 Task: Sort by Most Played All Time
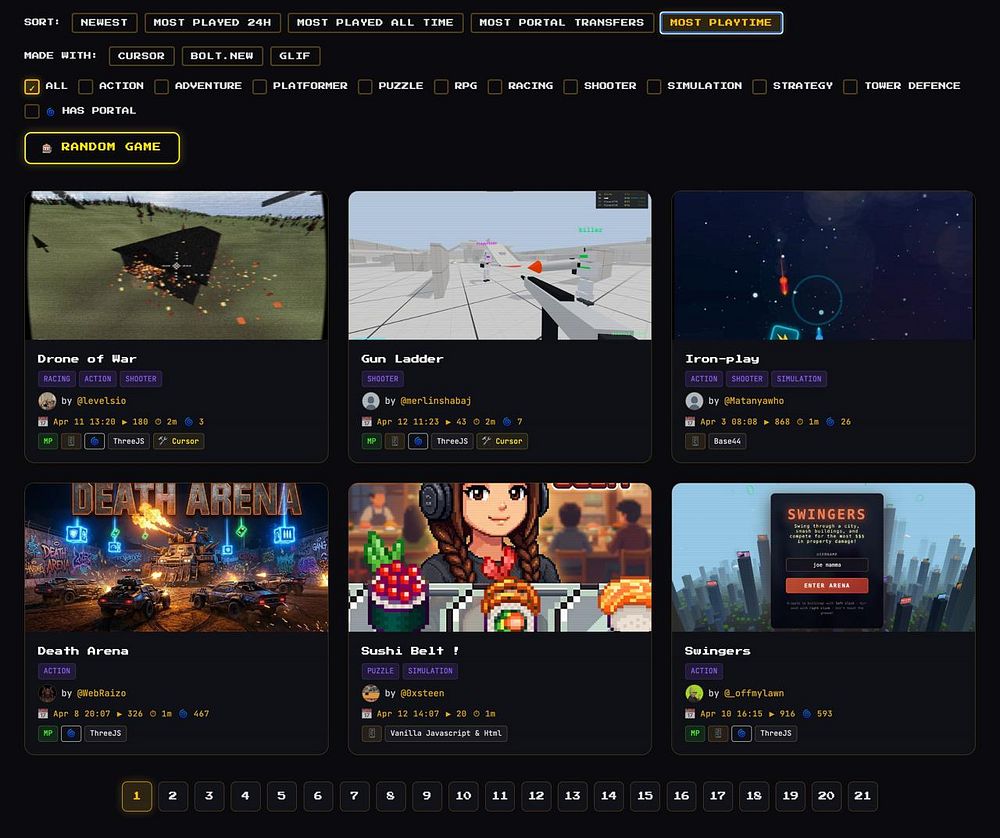point(375,22)
